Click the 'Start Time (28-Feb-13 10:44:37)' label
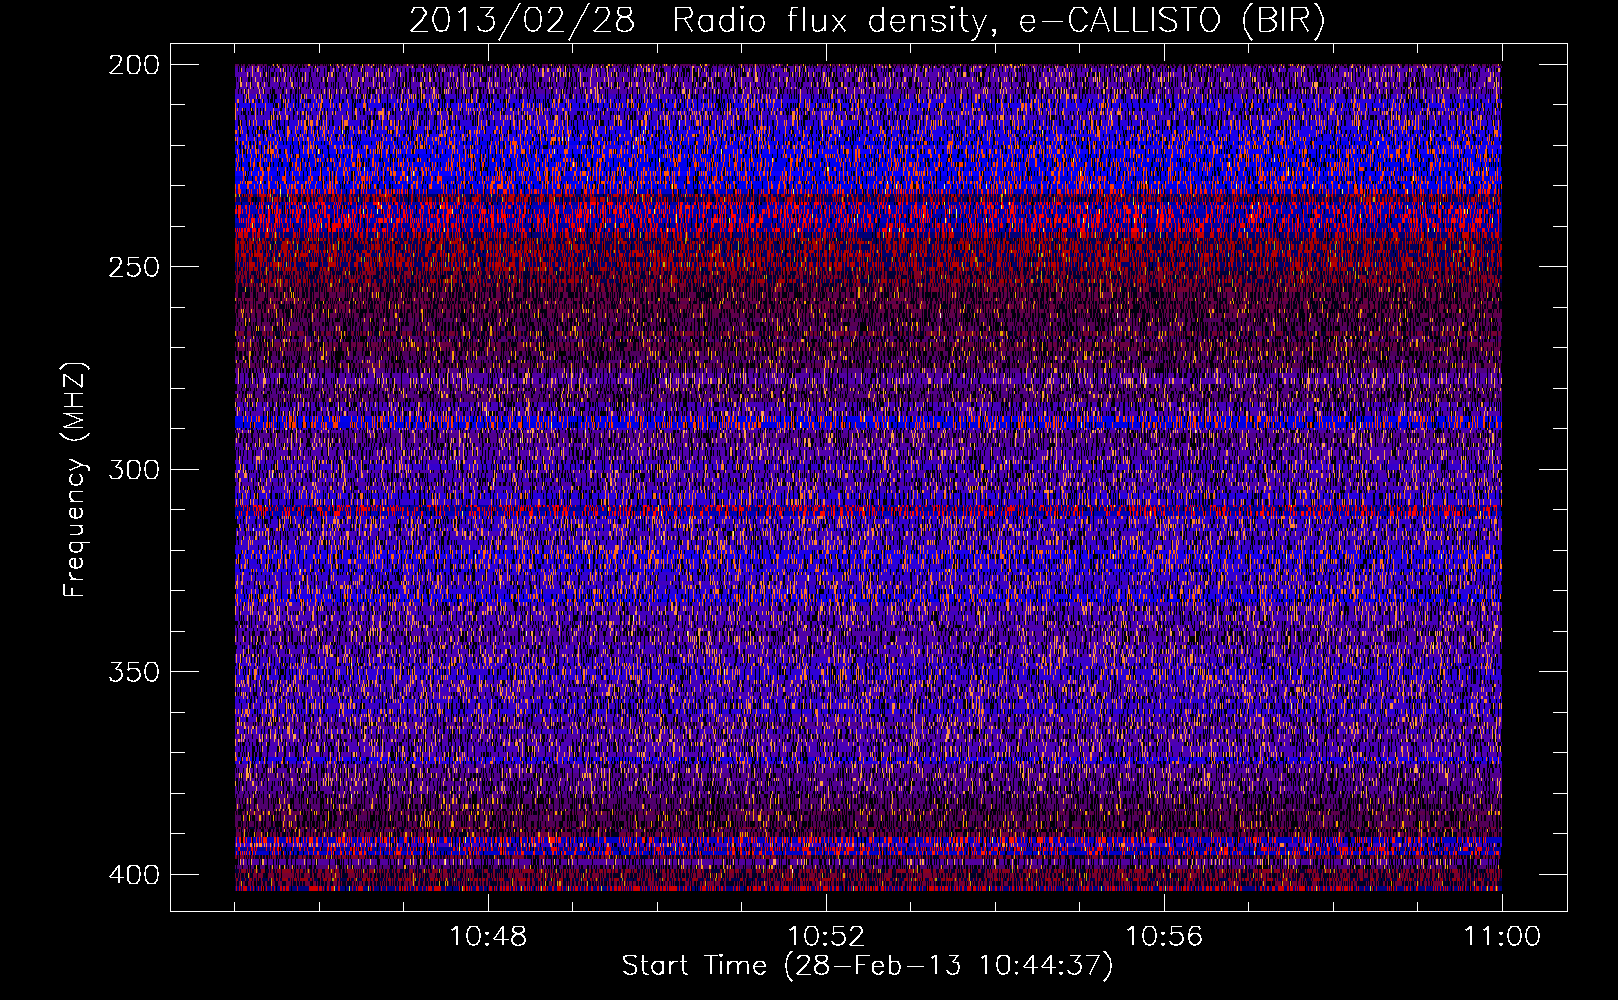This screenshot has height=1000, width=1618. coord(867,966)
